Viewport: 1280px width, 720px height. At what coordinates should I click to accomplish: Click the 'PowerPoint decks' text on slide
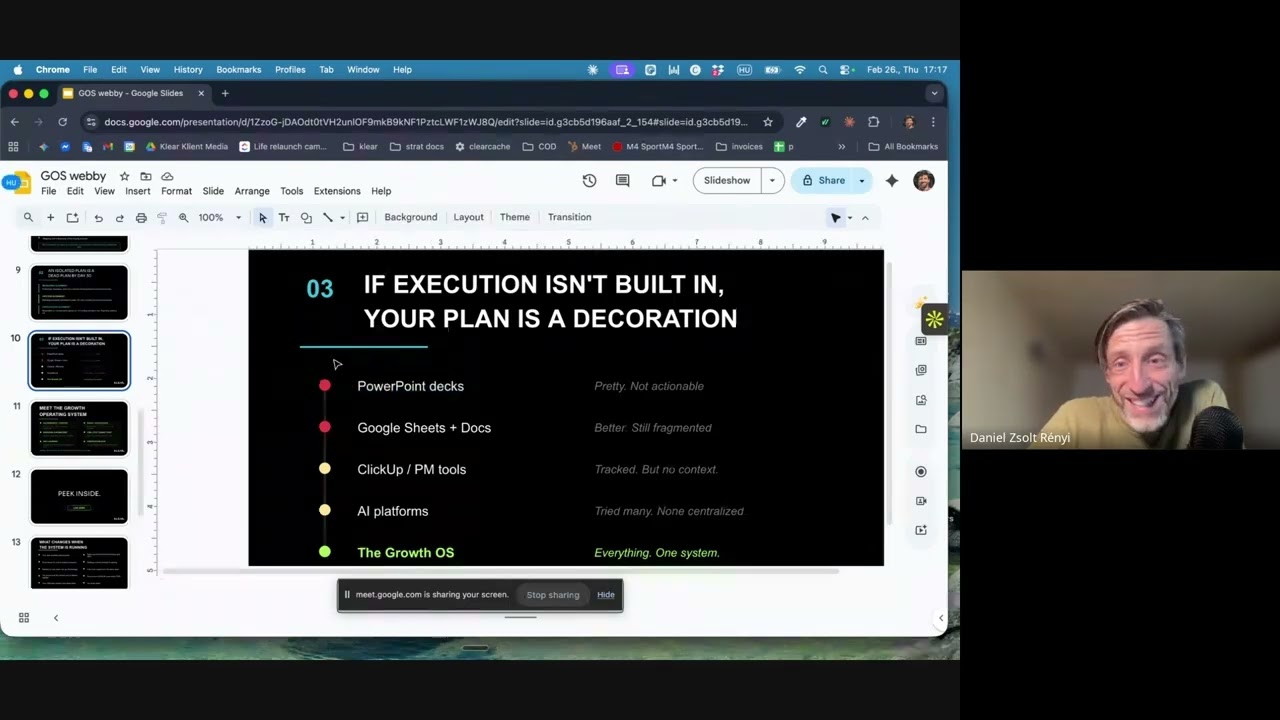click(x=410, y=386)
